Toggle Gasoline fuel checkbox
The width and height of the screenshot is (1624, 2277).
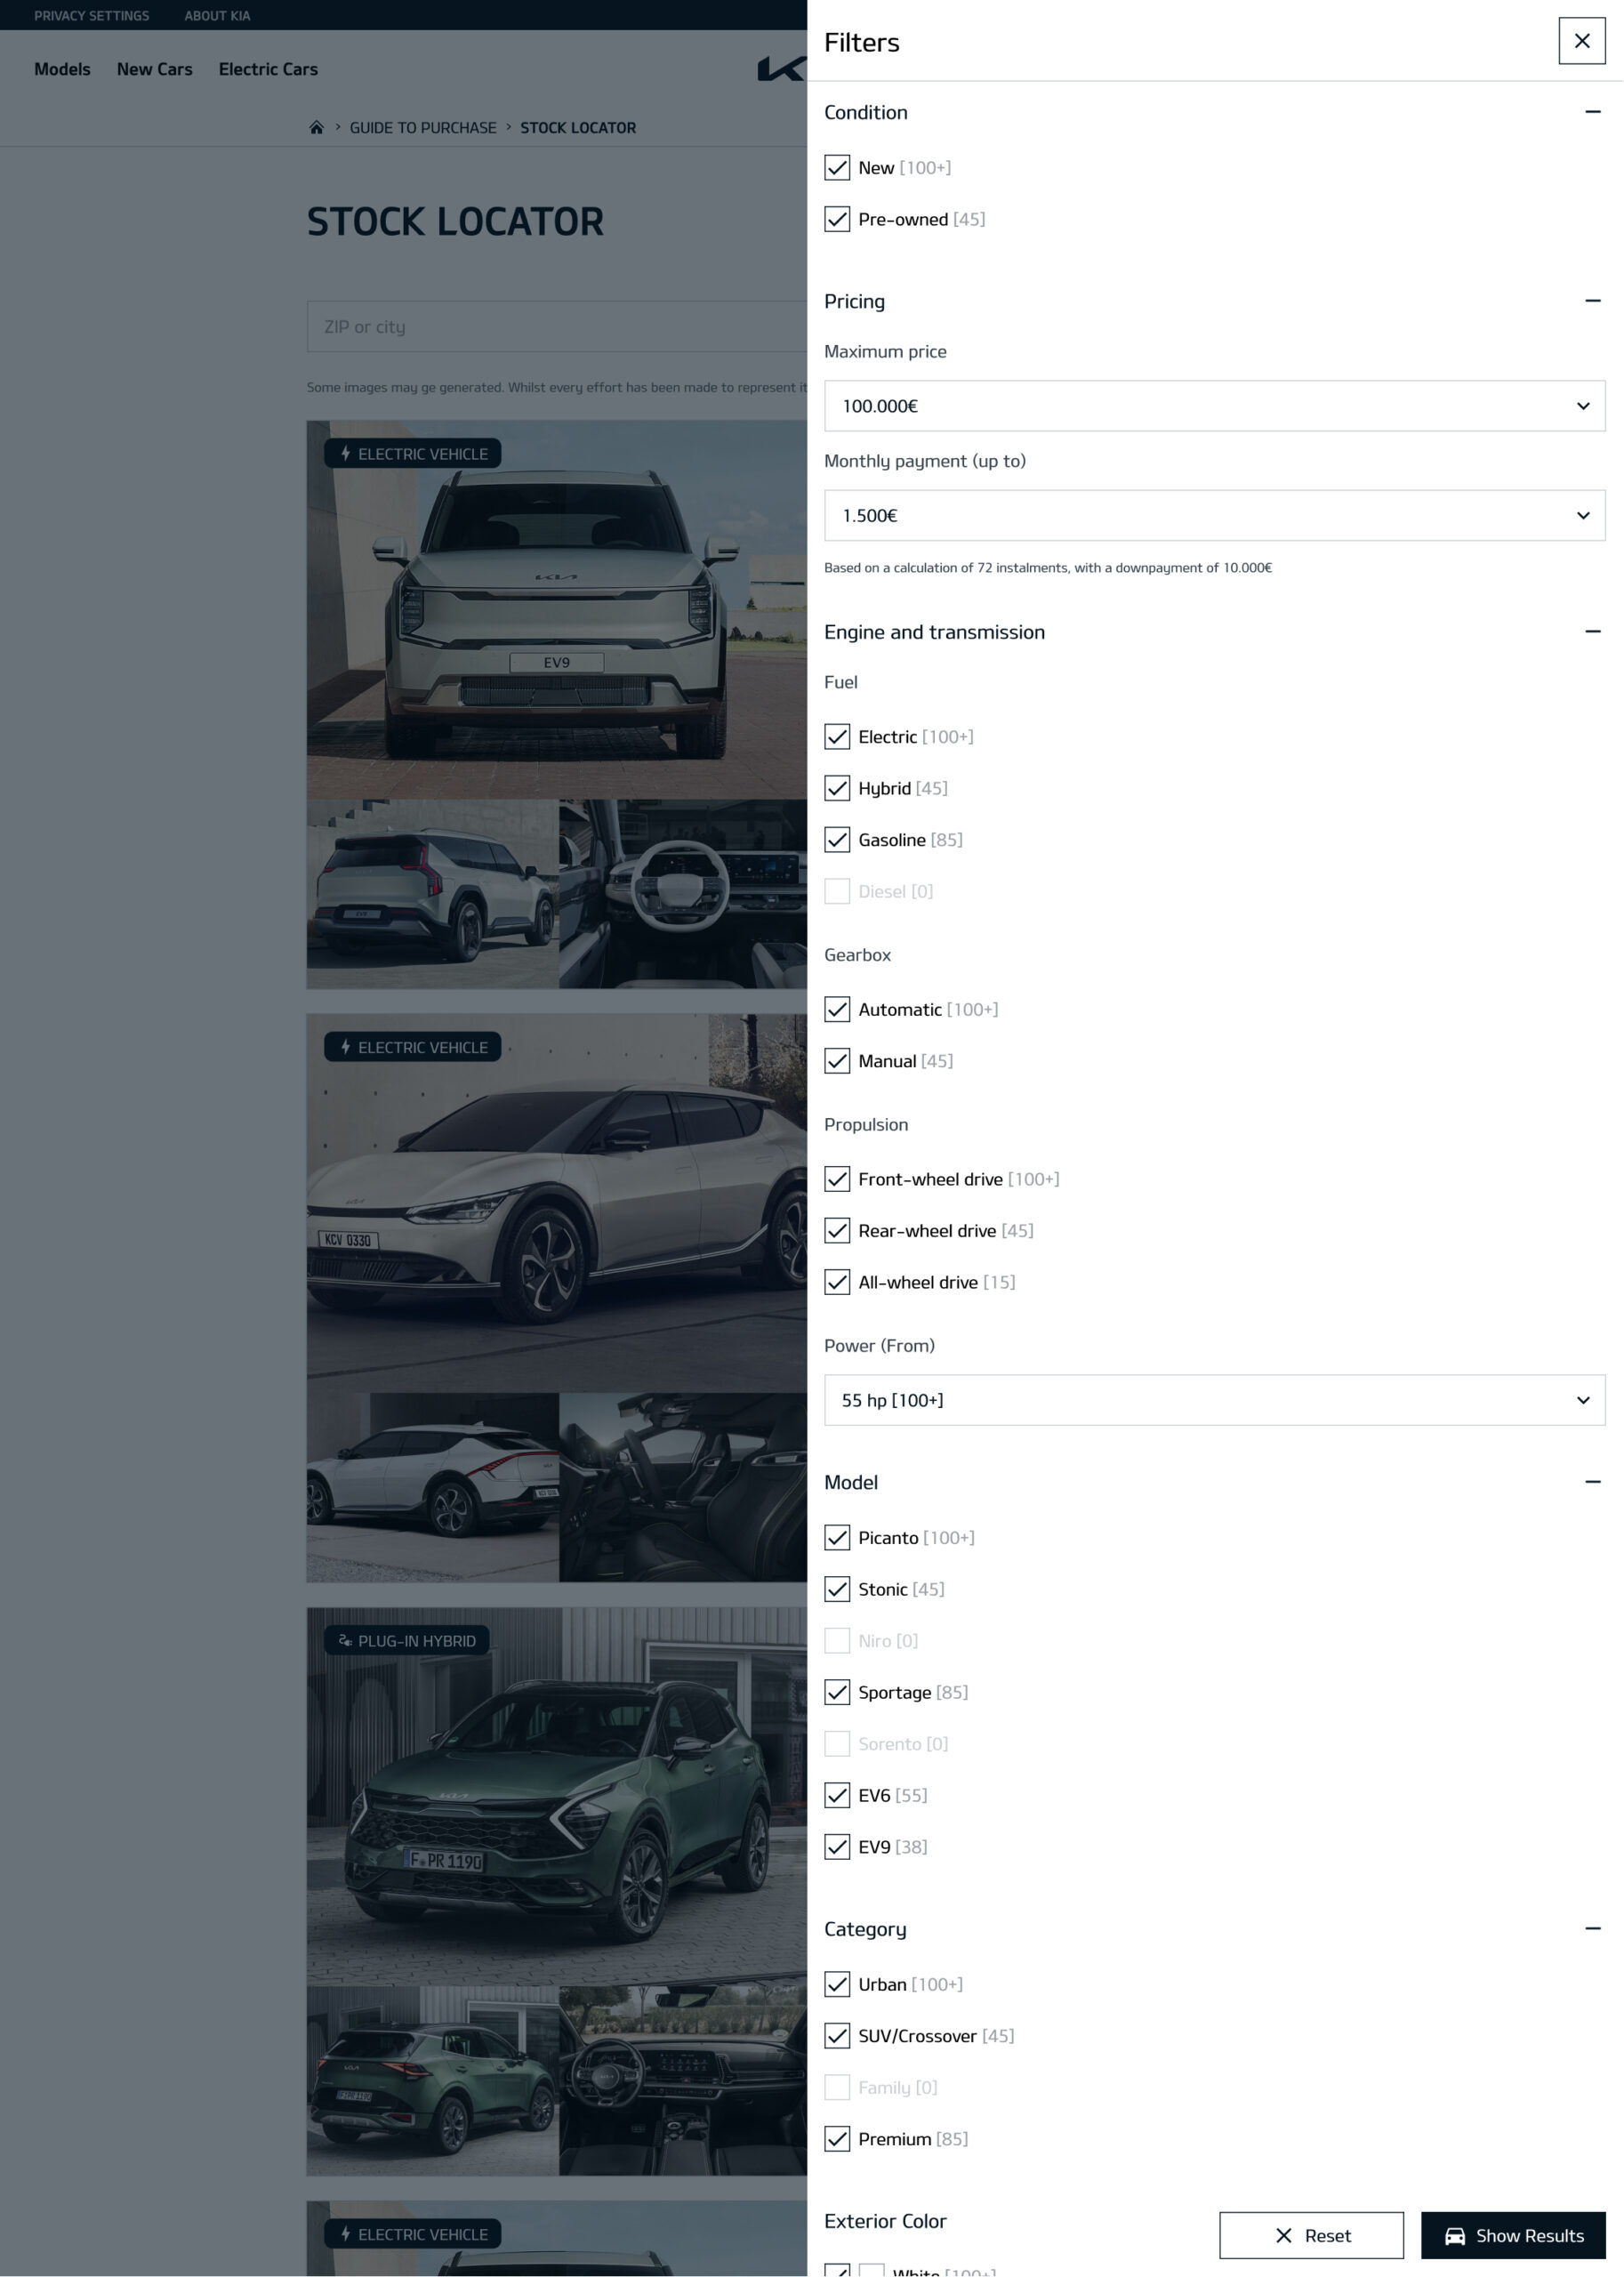tap(837, 840)
